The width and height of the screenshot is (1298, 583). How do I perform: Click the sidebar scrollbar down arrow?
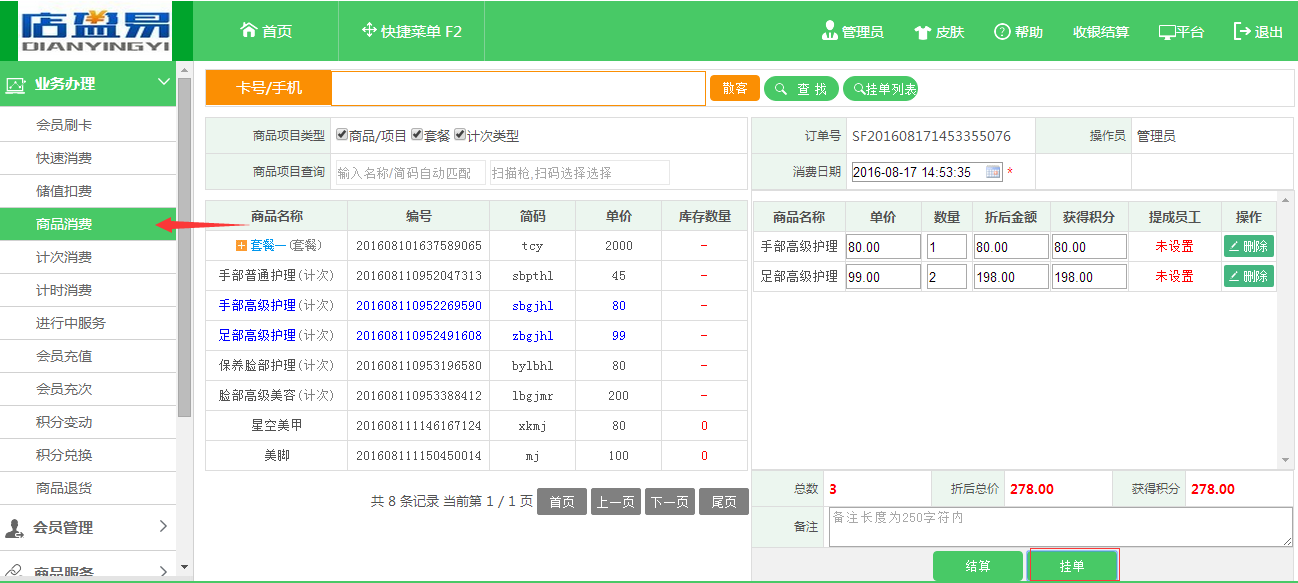[x=184, y=569]
